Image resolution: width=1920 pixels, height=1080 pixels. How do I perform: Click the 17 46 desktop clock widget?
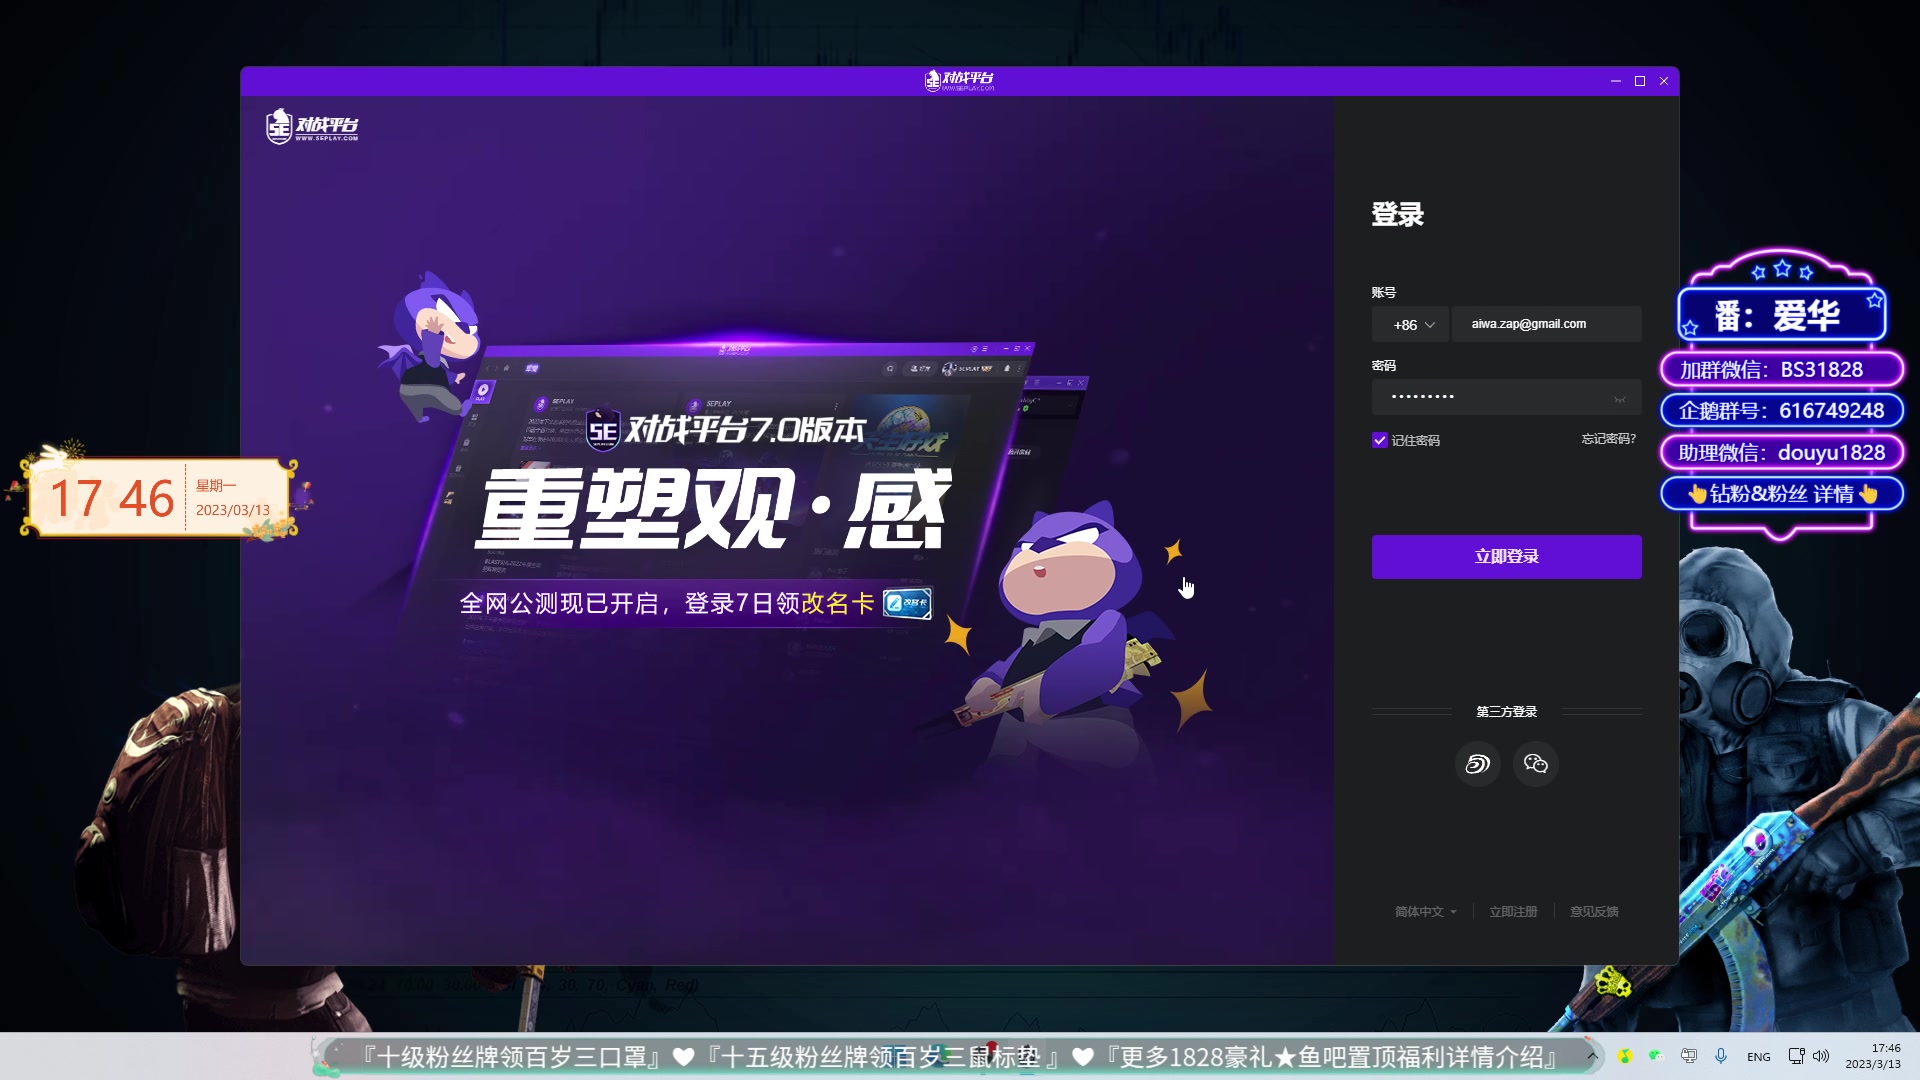(160, 497)
